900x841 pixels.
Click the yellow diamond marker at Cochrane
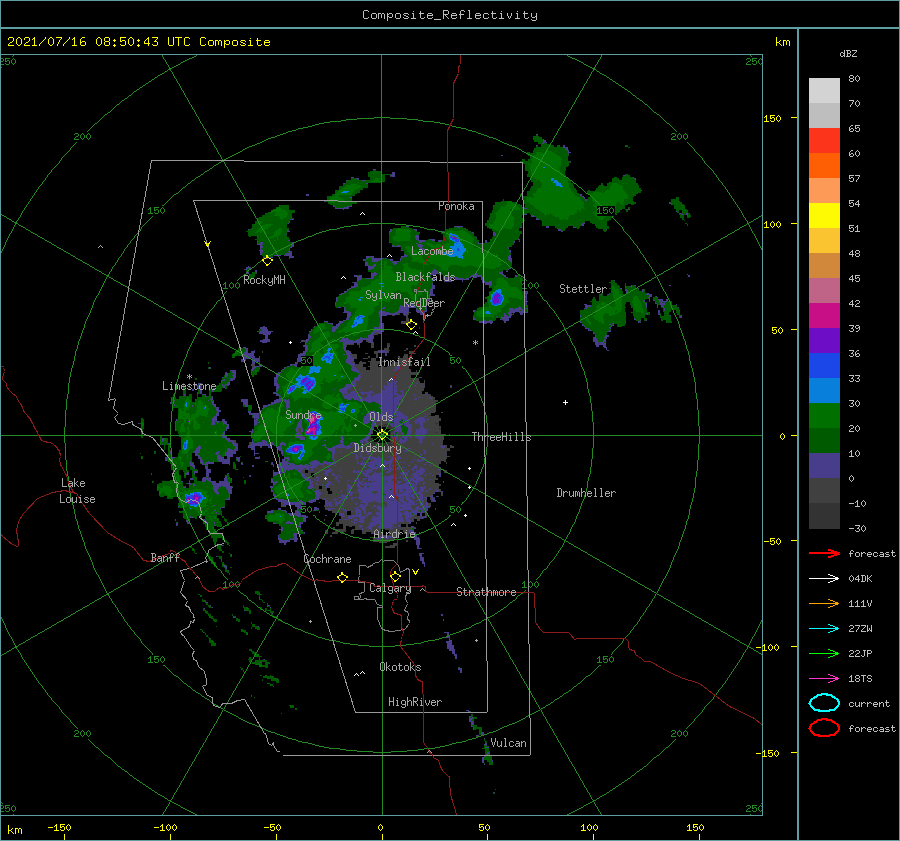[342, 577]
